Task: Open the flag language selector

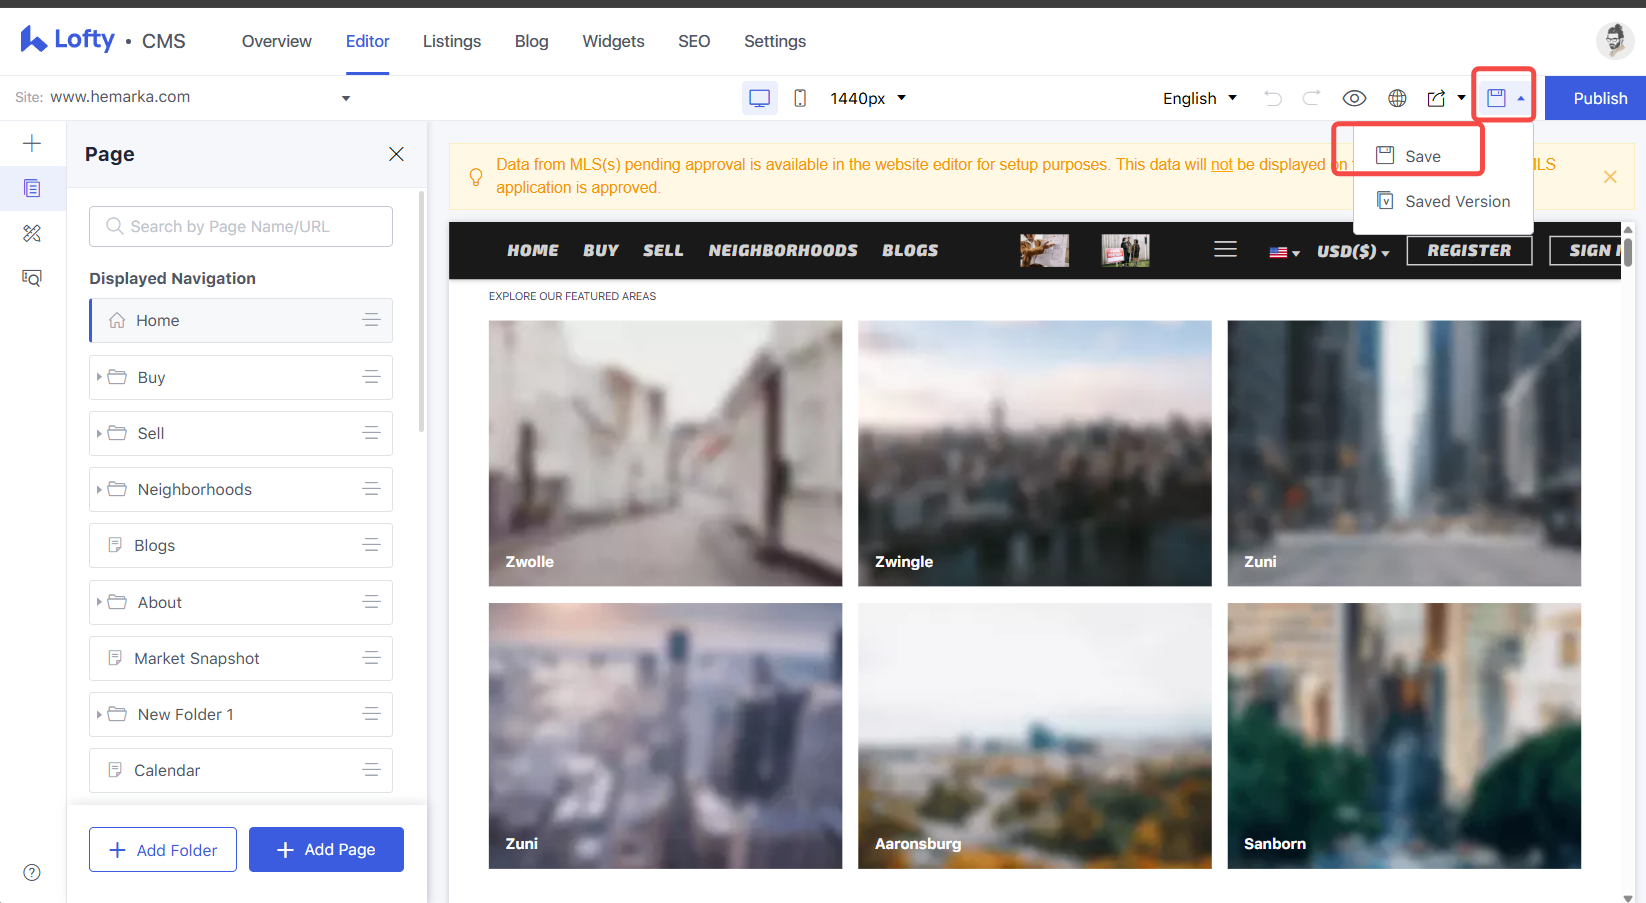Action: click(1284, 252)
